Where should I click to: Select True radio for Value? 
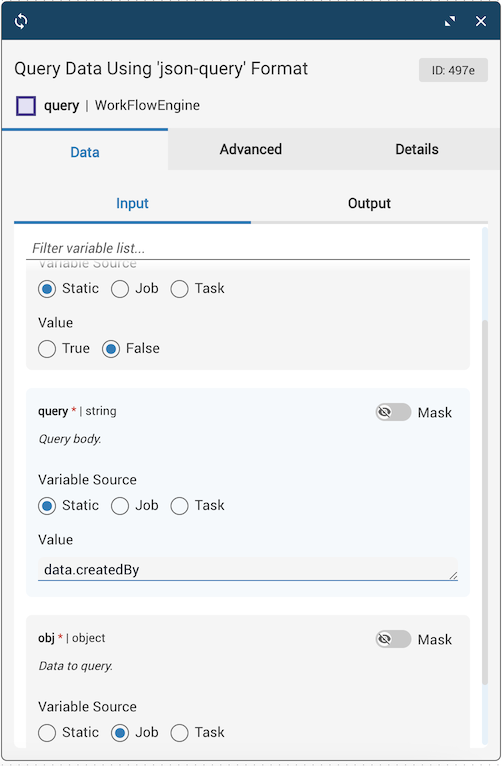[x=47, y=349]
